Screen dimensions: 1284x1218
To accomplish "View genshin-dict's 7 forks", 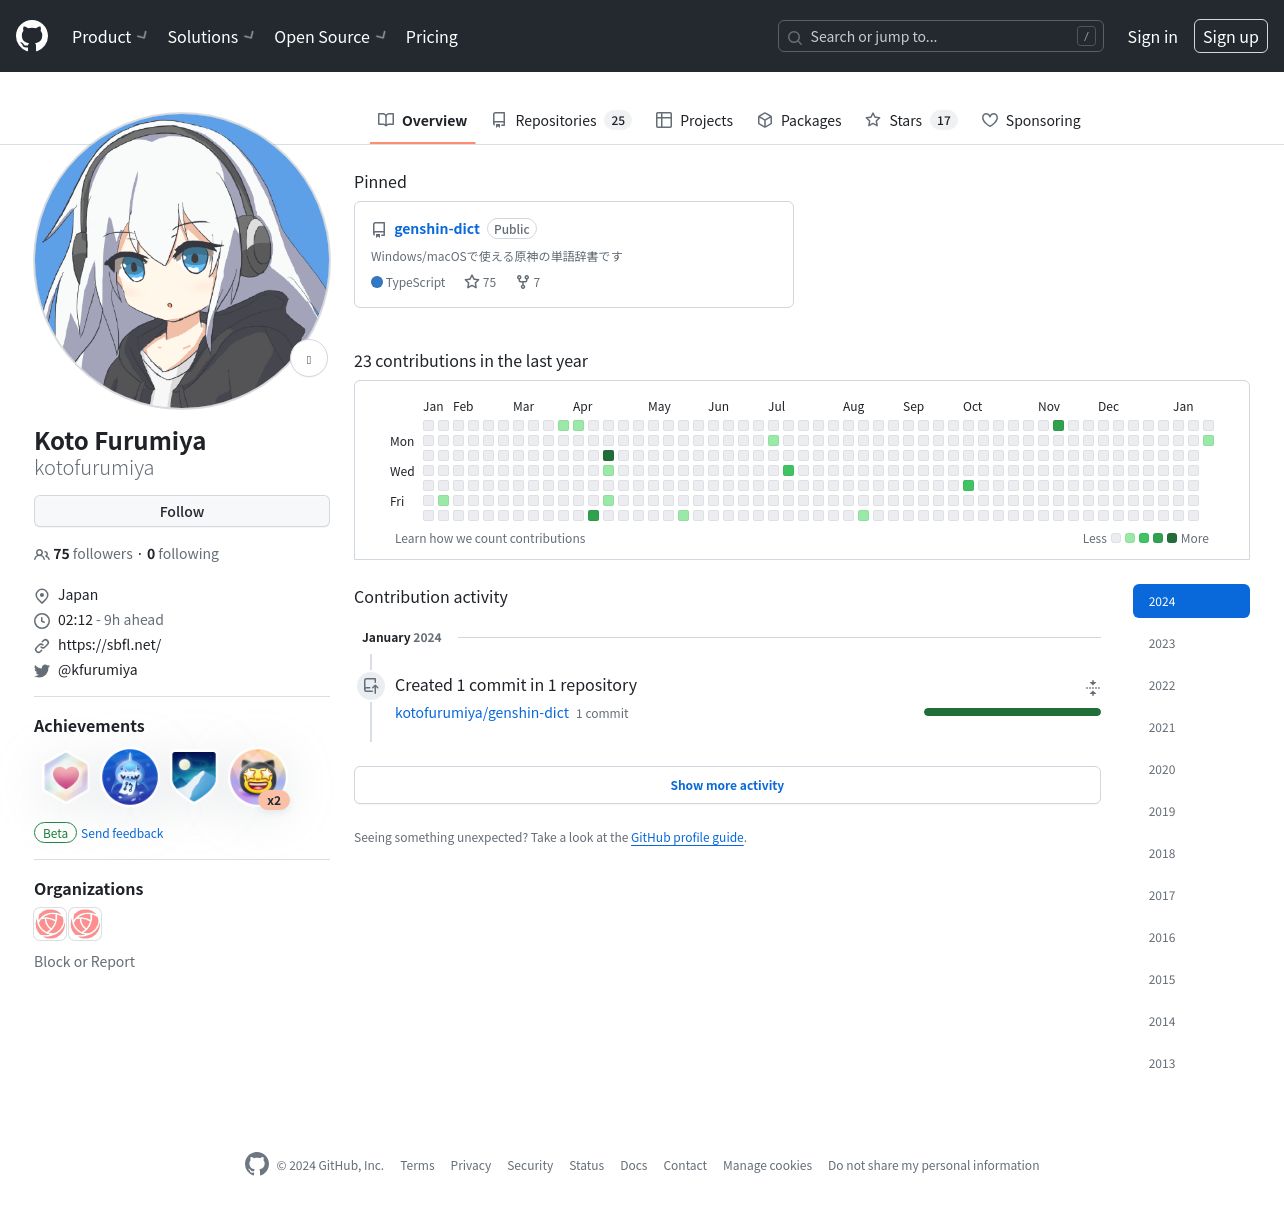I will coord(528,283).
